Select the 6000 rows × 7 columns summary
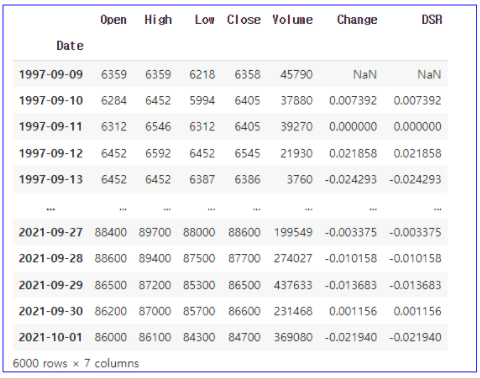 coord(76,363)
